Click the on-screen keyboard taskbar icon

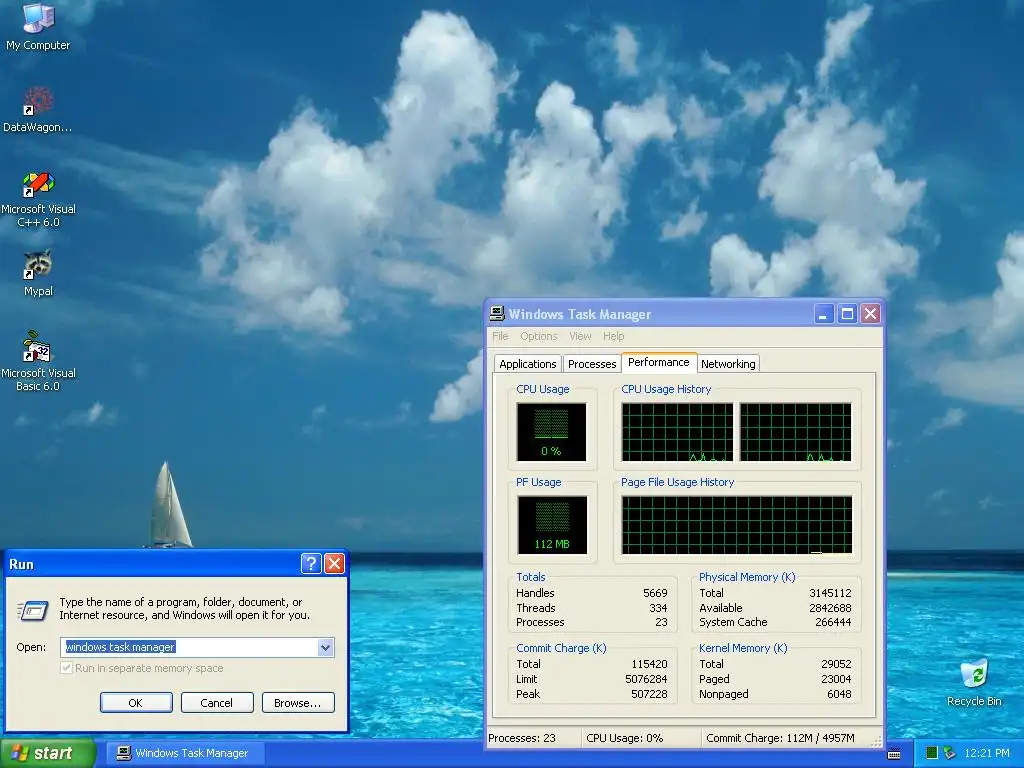pos(894,754)
